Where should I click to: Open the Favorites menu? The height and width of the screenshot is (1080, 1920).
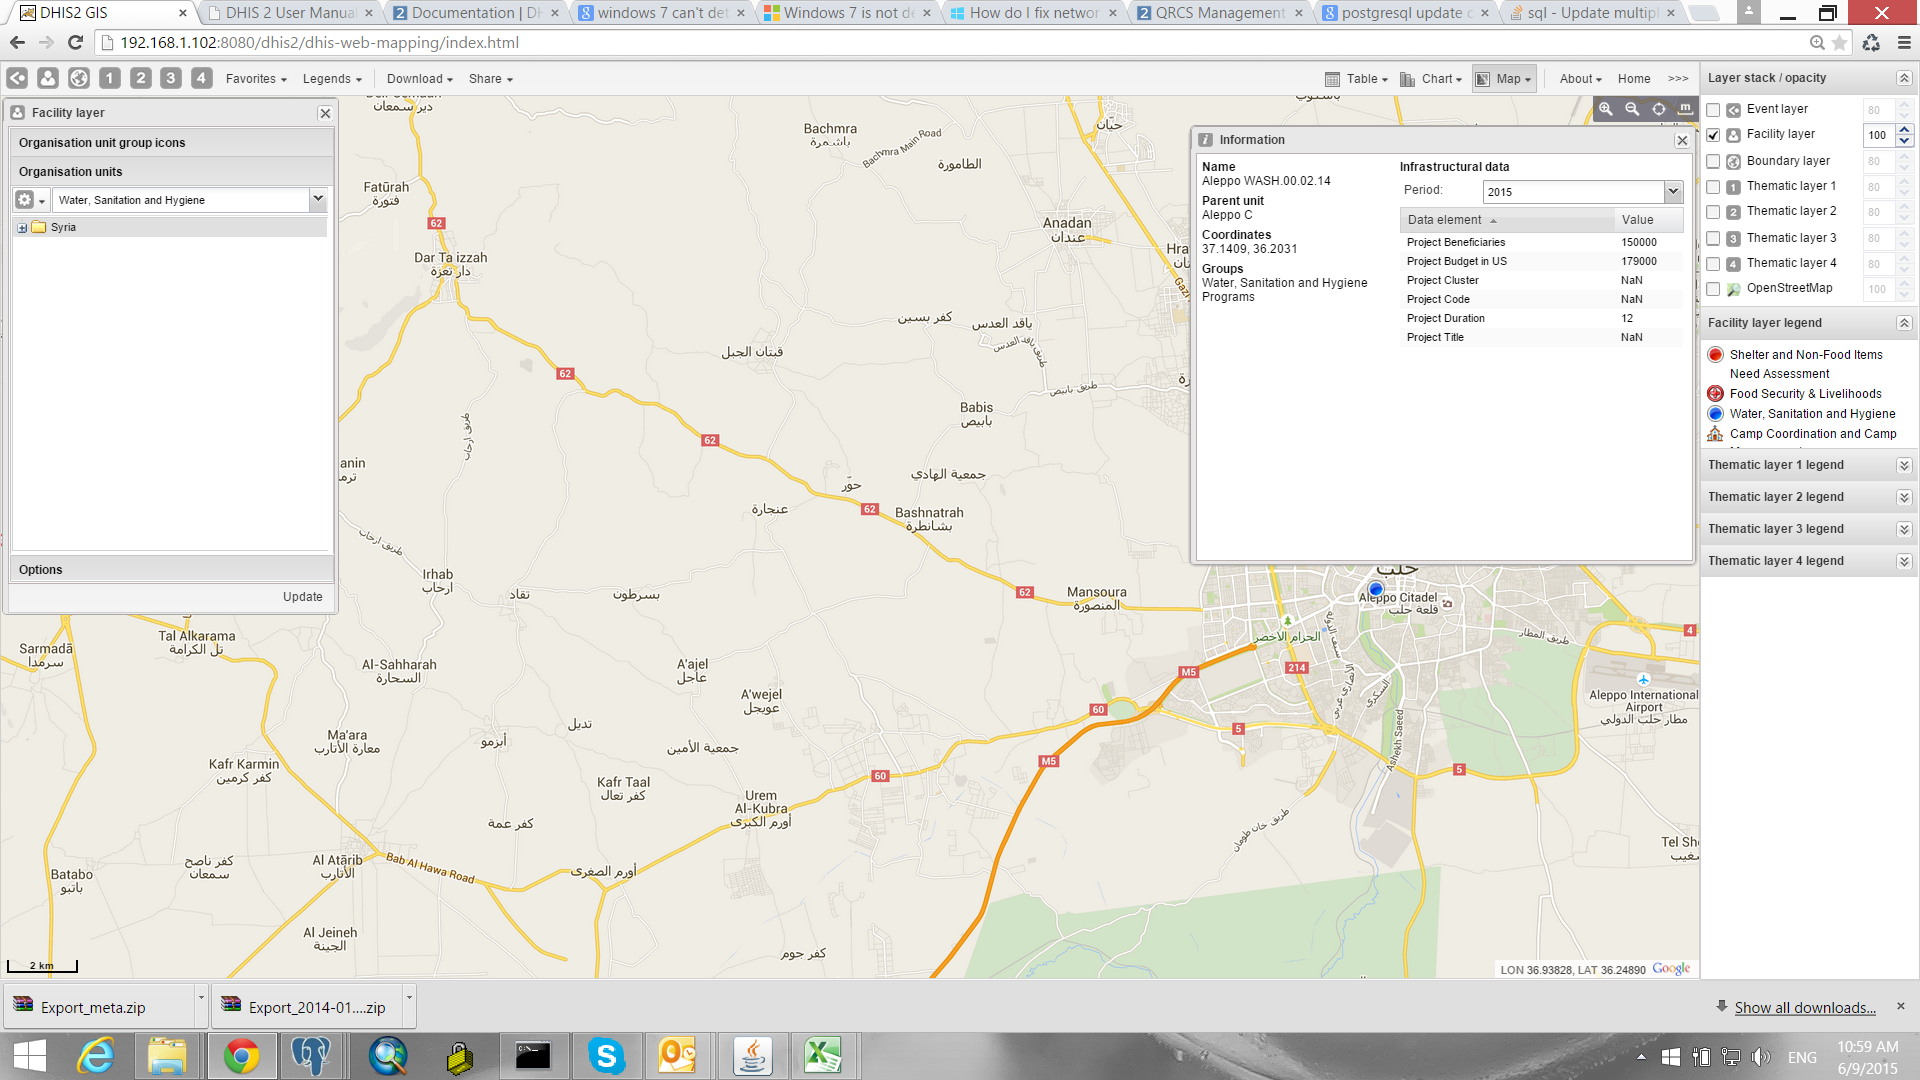(256, 79)
